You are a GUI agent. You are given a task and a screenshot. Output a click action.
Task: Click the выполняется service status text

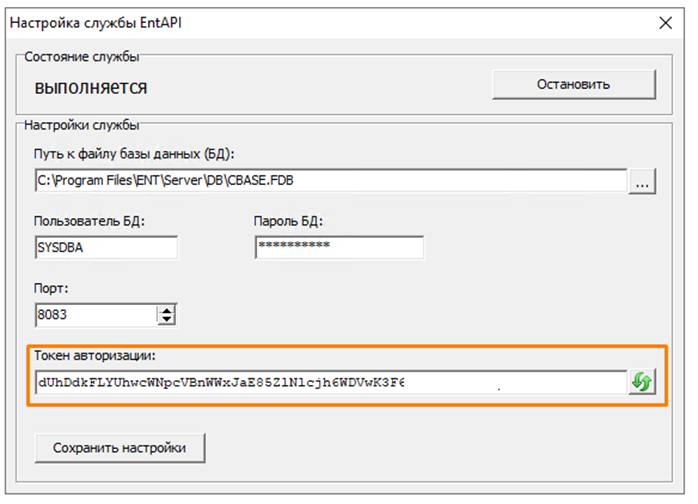(91, 88)
